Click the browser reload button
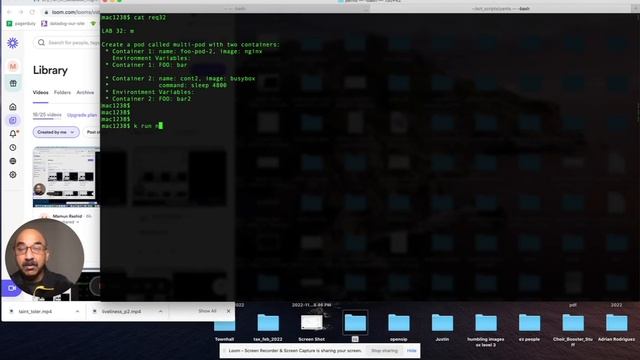Viewport: 640px width, 360px height. point(32,12)
